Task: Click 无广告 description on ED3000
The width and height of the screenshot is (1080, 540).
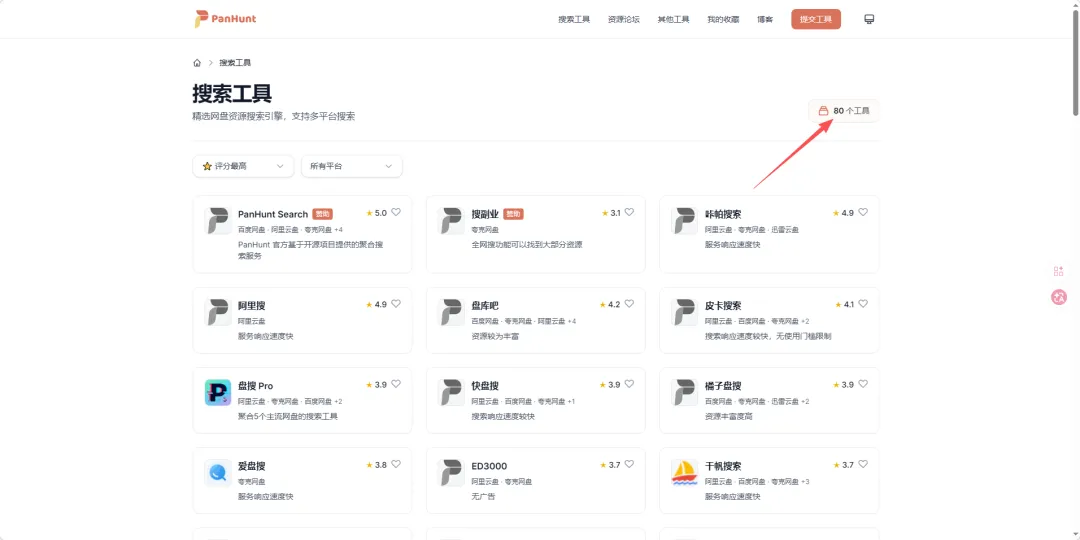Action: [483, 497]
